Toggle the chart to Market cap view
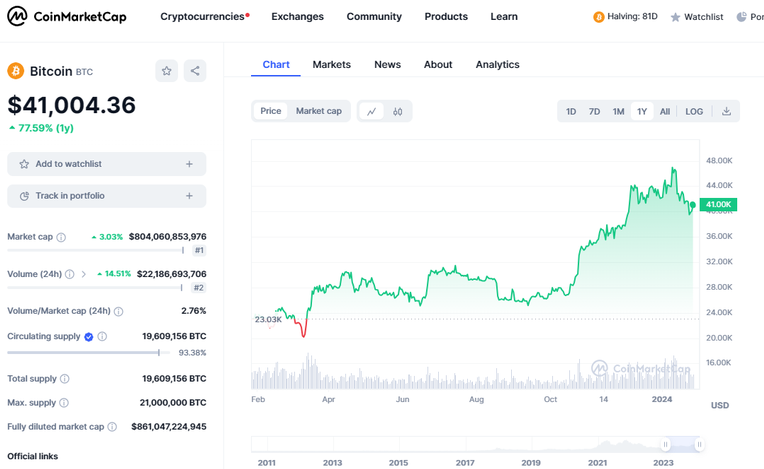The image size is (764, 469). (x=318, y=111)
